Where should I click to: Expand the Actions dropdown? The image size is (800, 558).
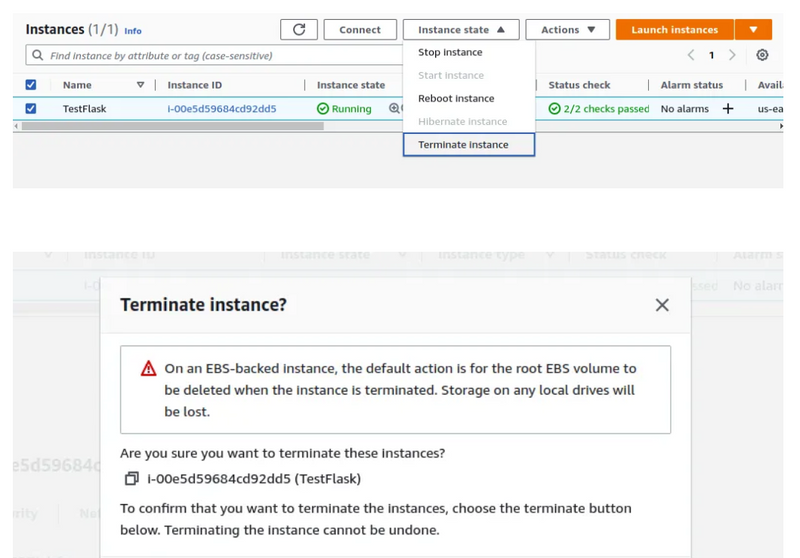click(567, 30)
